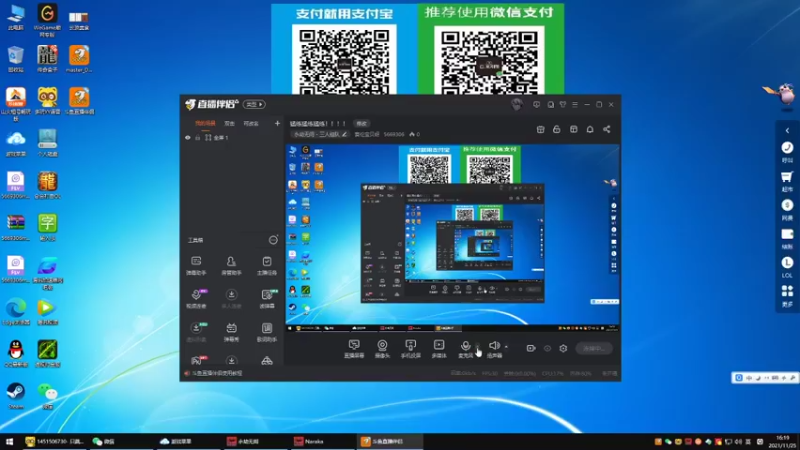800x450 pixels.
Task: Click the LOL shortcut on right sidebar
Action: point(787,267)
